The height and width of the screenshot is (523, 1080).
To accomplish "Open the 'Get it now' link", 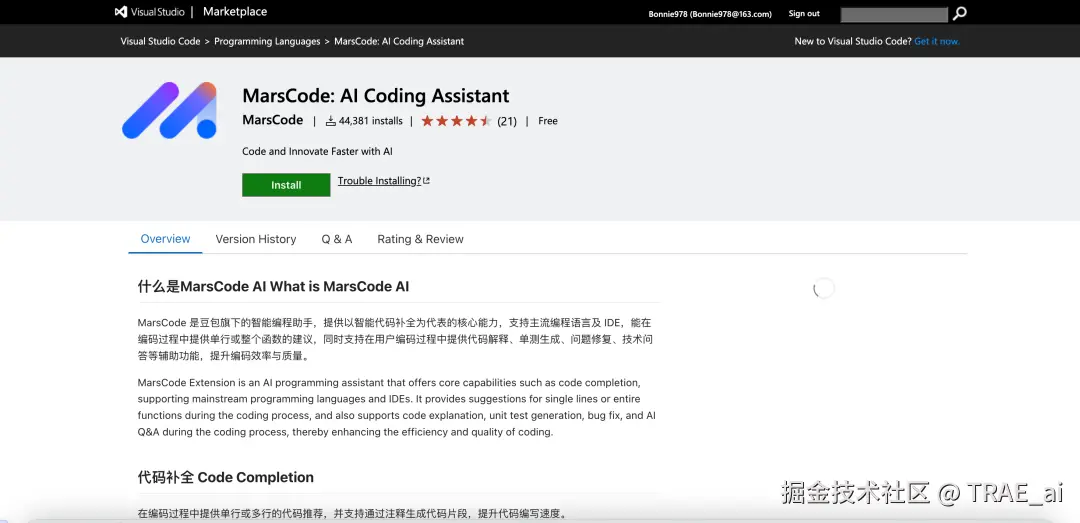I will pyautogui.click(x=937, y=42).
